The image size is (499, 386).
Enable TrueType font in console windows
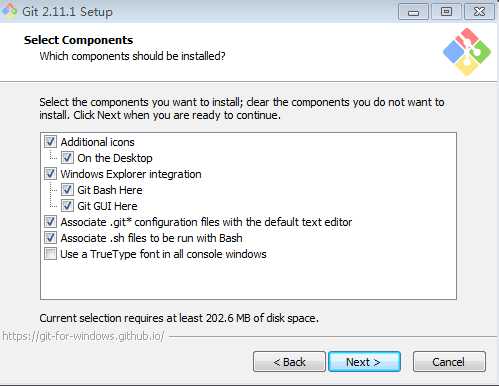click(x=50, y=254)
